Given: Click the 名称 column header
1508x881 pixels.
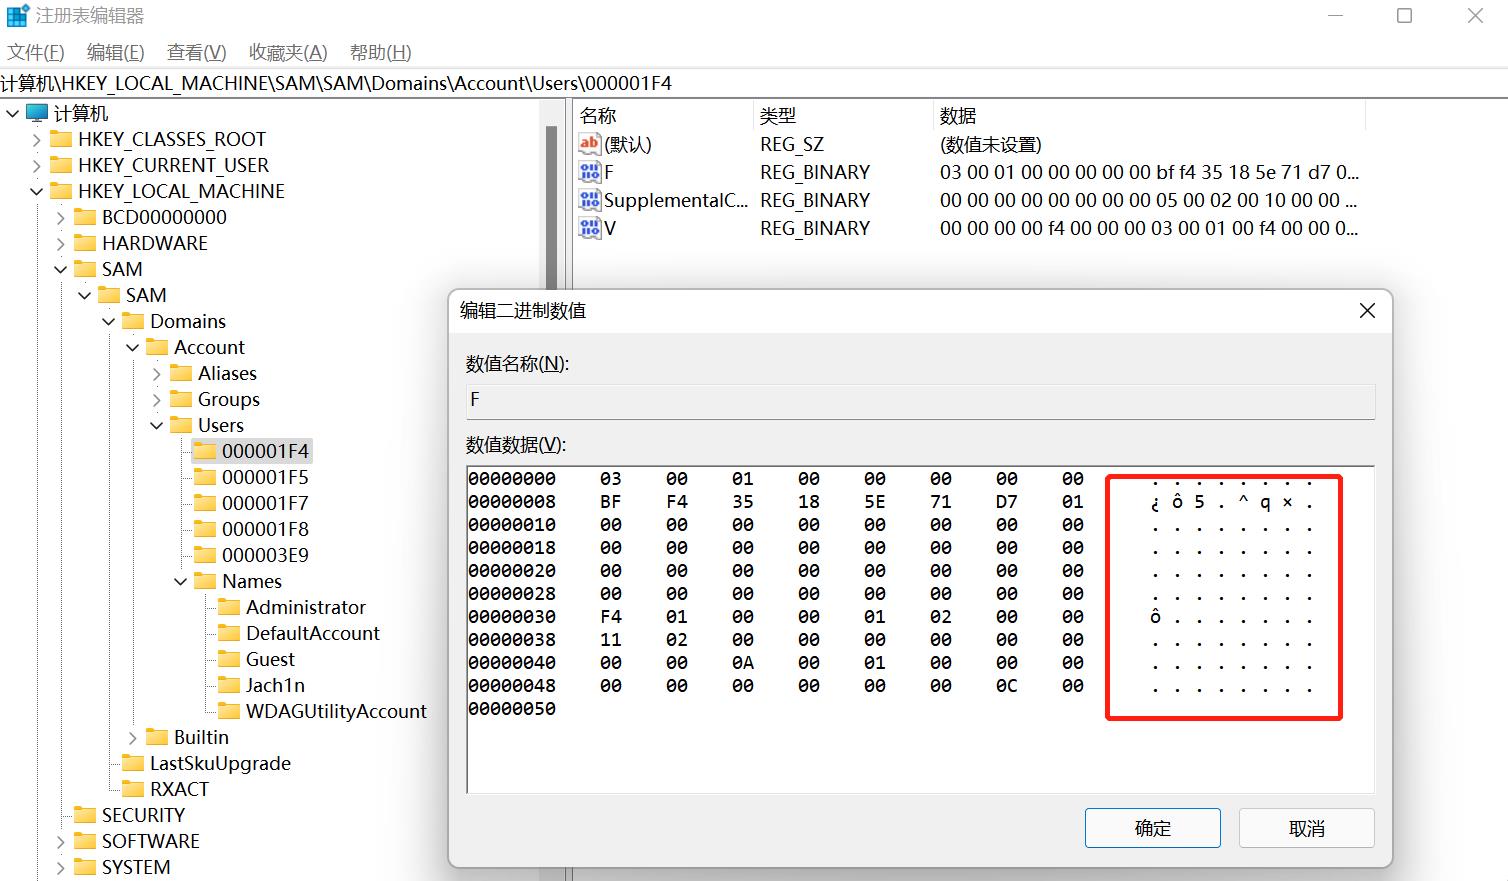Looking at the screenshot, I should (x=663, y=116).
